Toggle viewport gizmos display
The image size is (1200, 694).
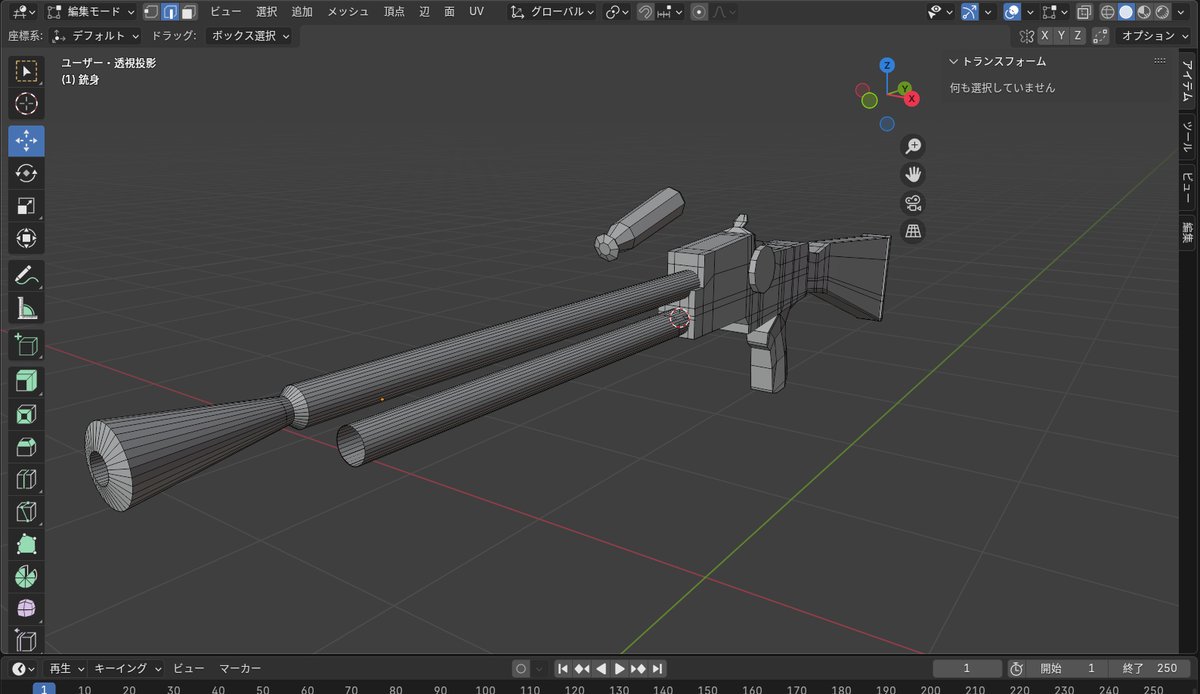tap(970, 12)
